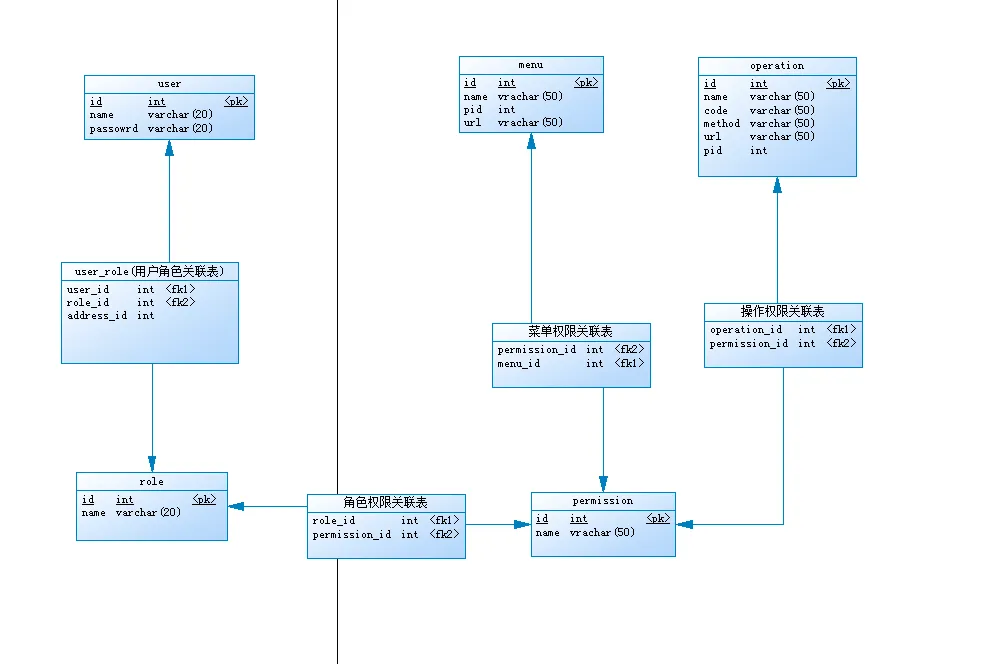This screenshot has height=664, width=1002.
Task: Select the 菜单权限关联表 table header
Action: tap(571, 332)
